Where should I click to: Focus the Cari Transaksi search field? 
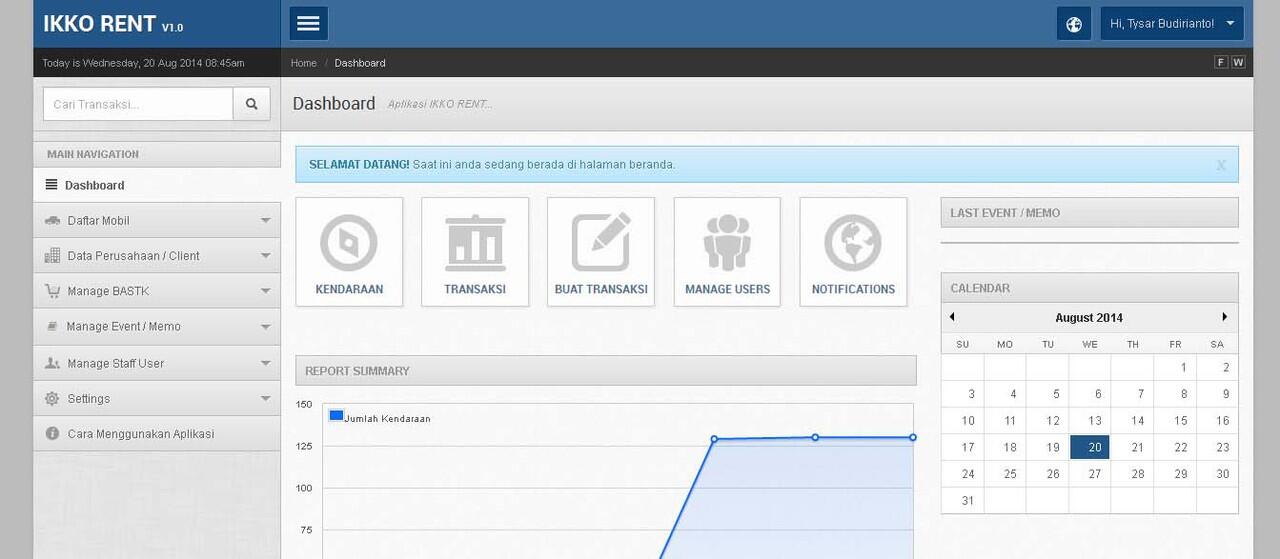(138, 104)
